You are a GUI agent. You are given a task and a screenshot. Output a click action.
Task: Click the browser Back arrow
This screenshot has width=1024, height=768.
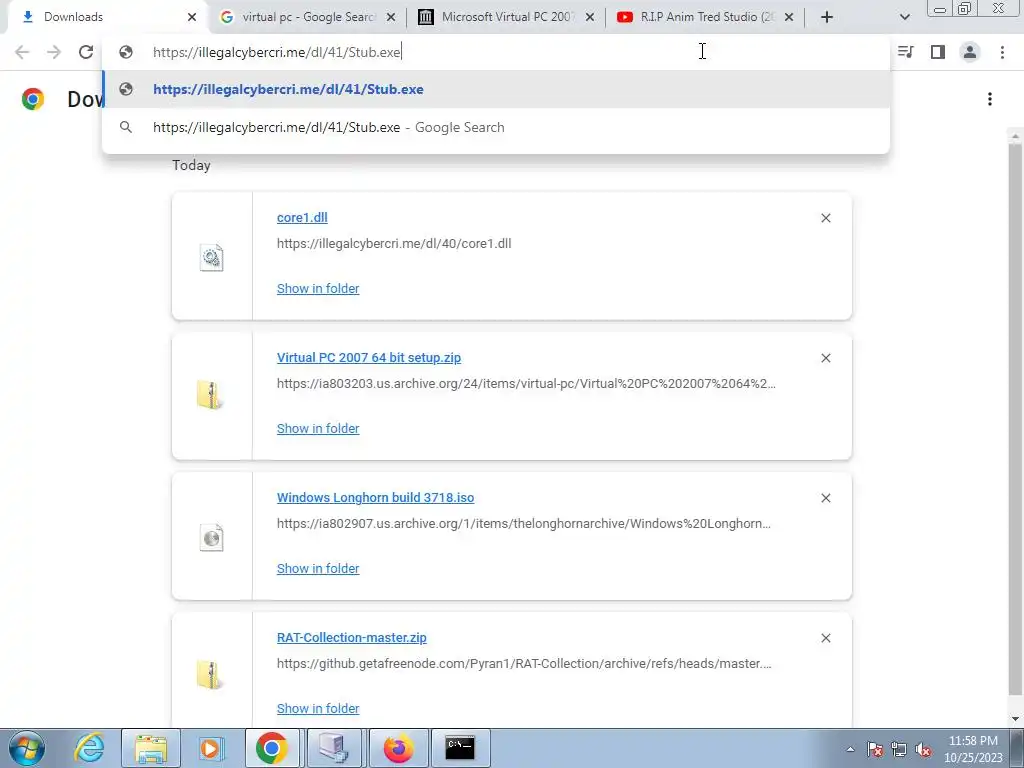22,52
